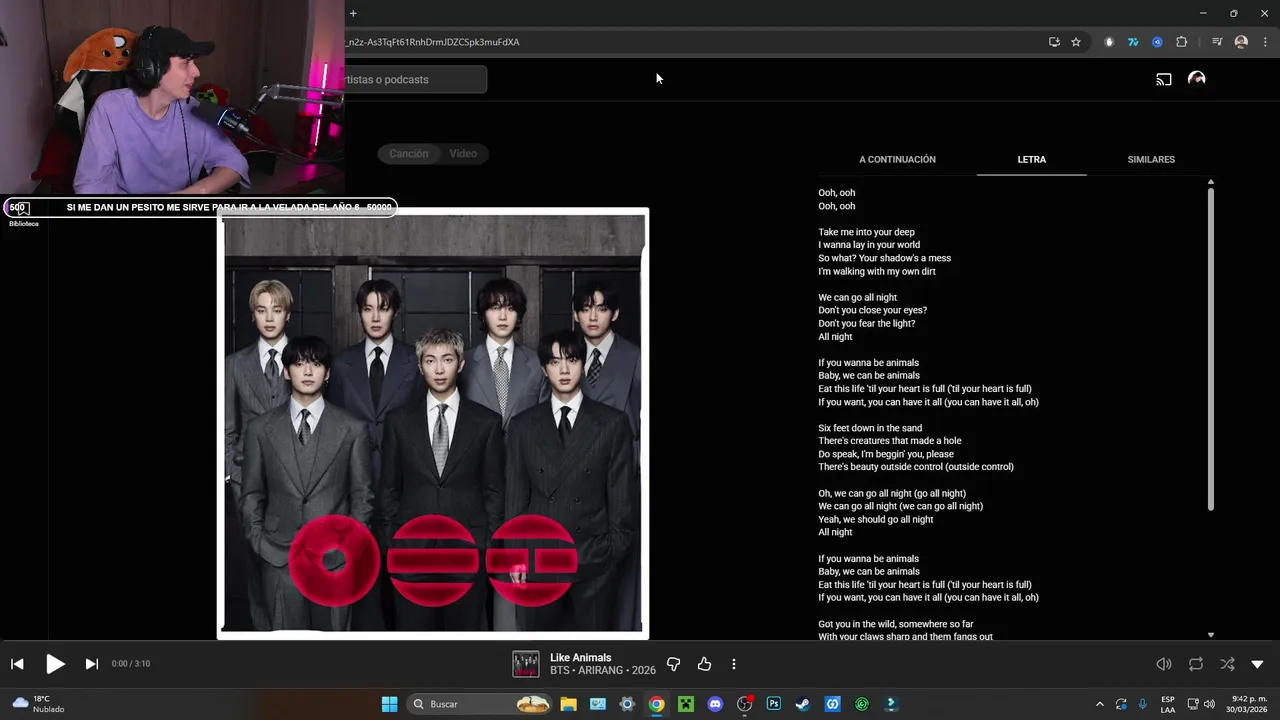This screenshot has height=720, width=1280.
Task: Open the clock showing 9:42 p. m.
Action: (1248, 704)
